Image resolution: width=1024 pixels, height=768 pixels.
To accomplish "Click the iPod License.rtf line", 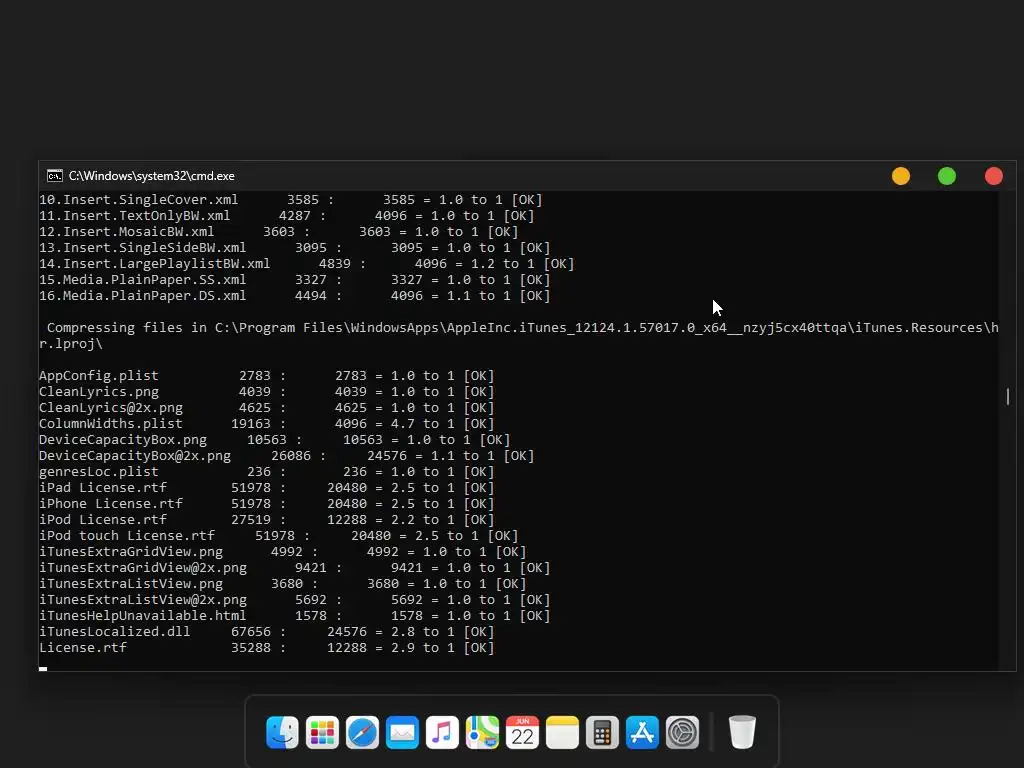I will (x=266, y=520).
